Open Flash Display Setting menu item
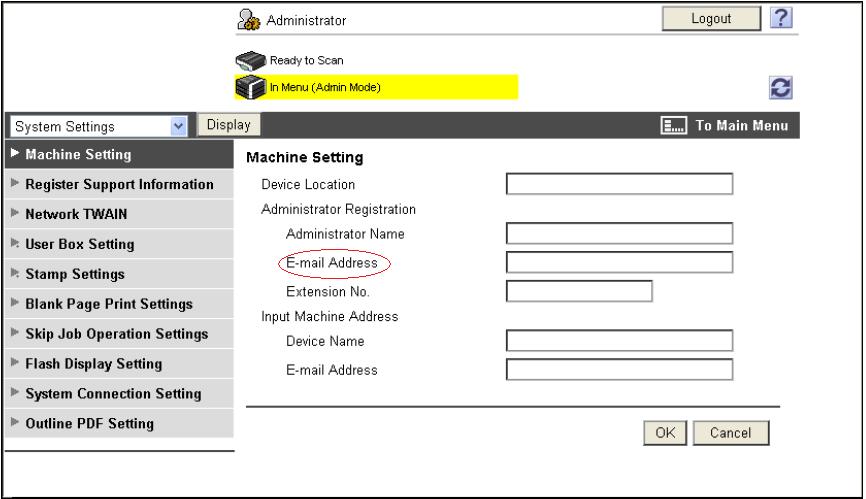The image size is (866, 499). point(119,364)
